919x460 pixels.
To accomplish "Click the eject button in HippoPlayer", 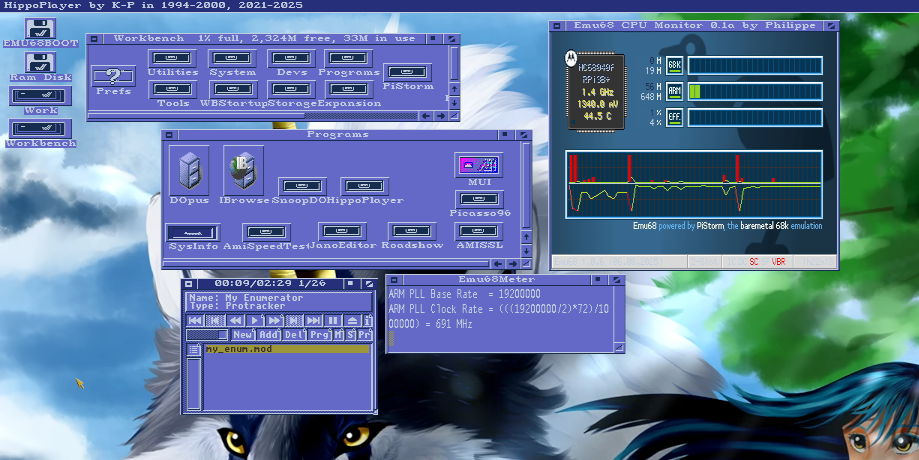I will pyautogui.click(x=351, y=320).
